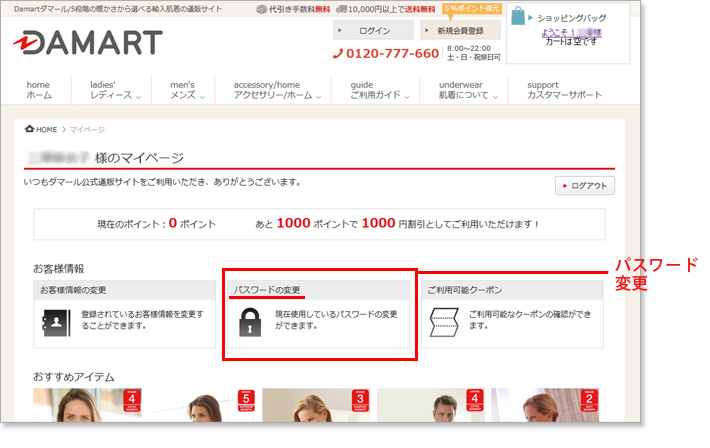Click 代引き手数料無料 banner text
Image resolution: width=710 pixels, height=448 pixels.
[x=299, y=9]
